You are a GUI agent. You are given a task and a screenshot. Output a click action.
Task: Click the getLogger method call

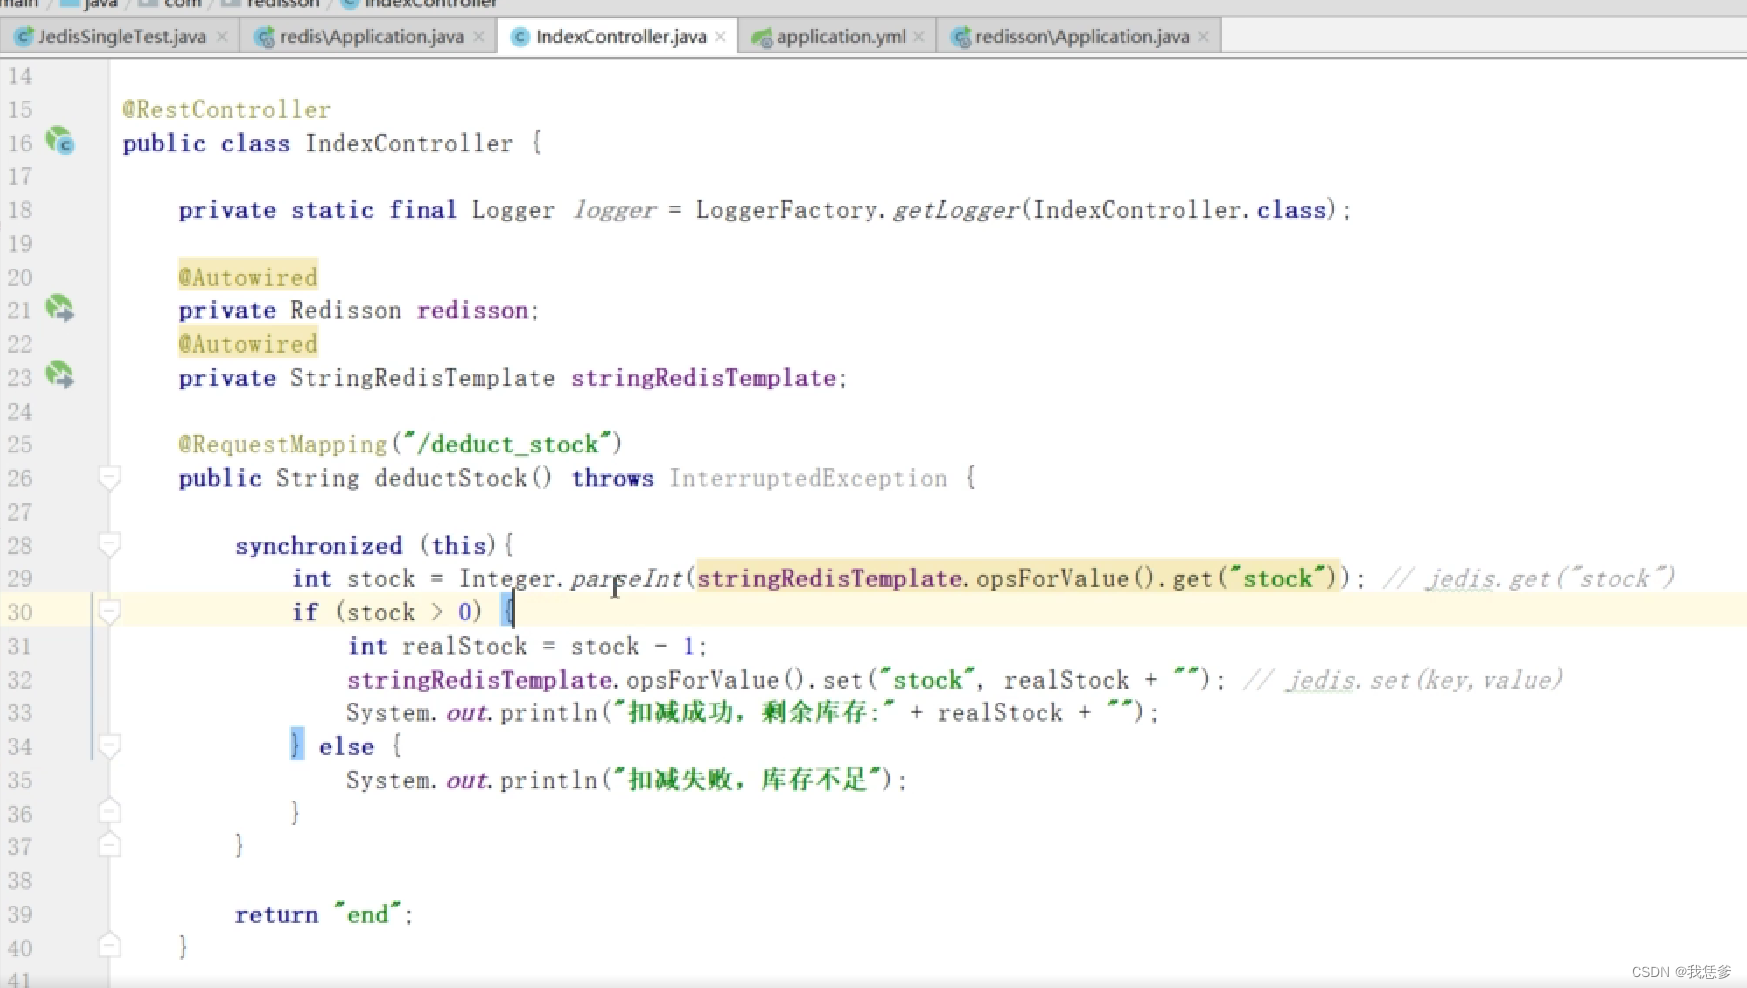(x=956, y=210)
